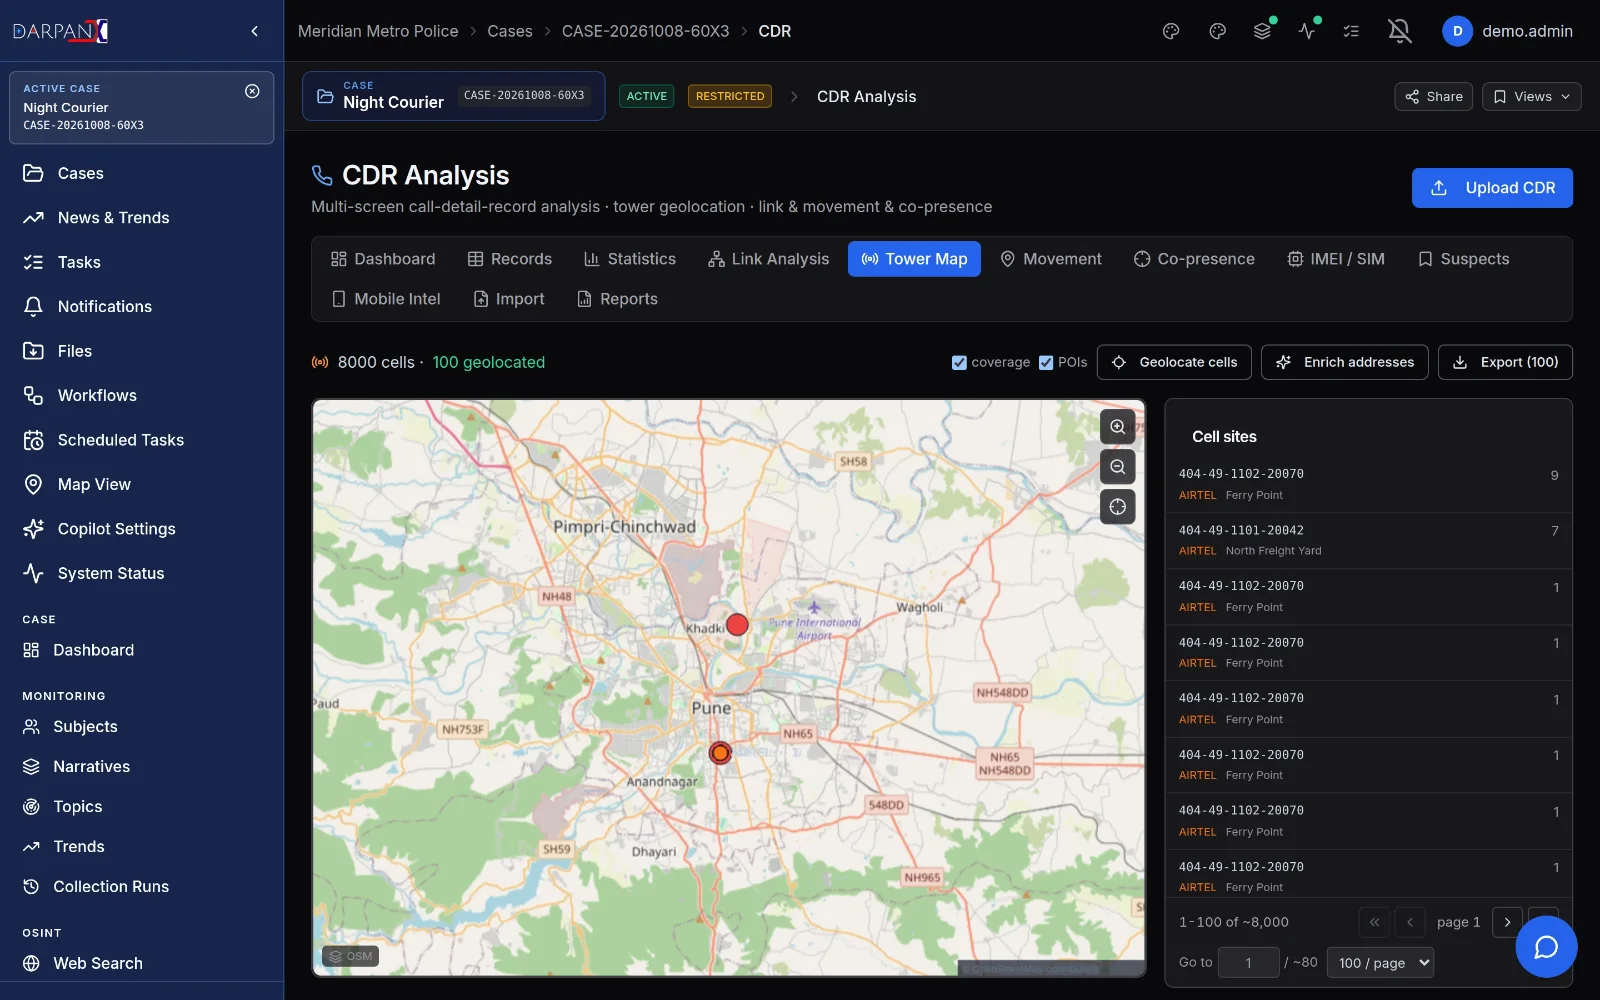This screenshot has height=1000, width=1600.
Task: Click Enrich addresses button
Action: [1345, 363]
